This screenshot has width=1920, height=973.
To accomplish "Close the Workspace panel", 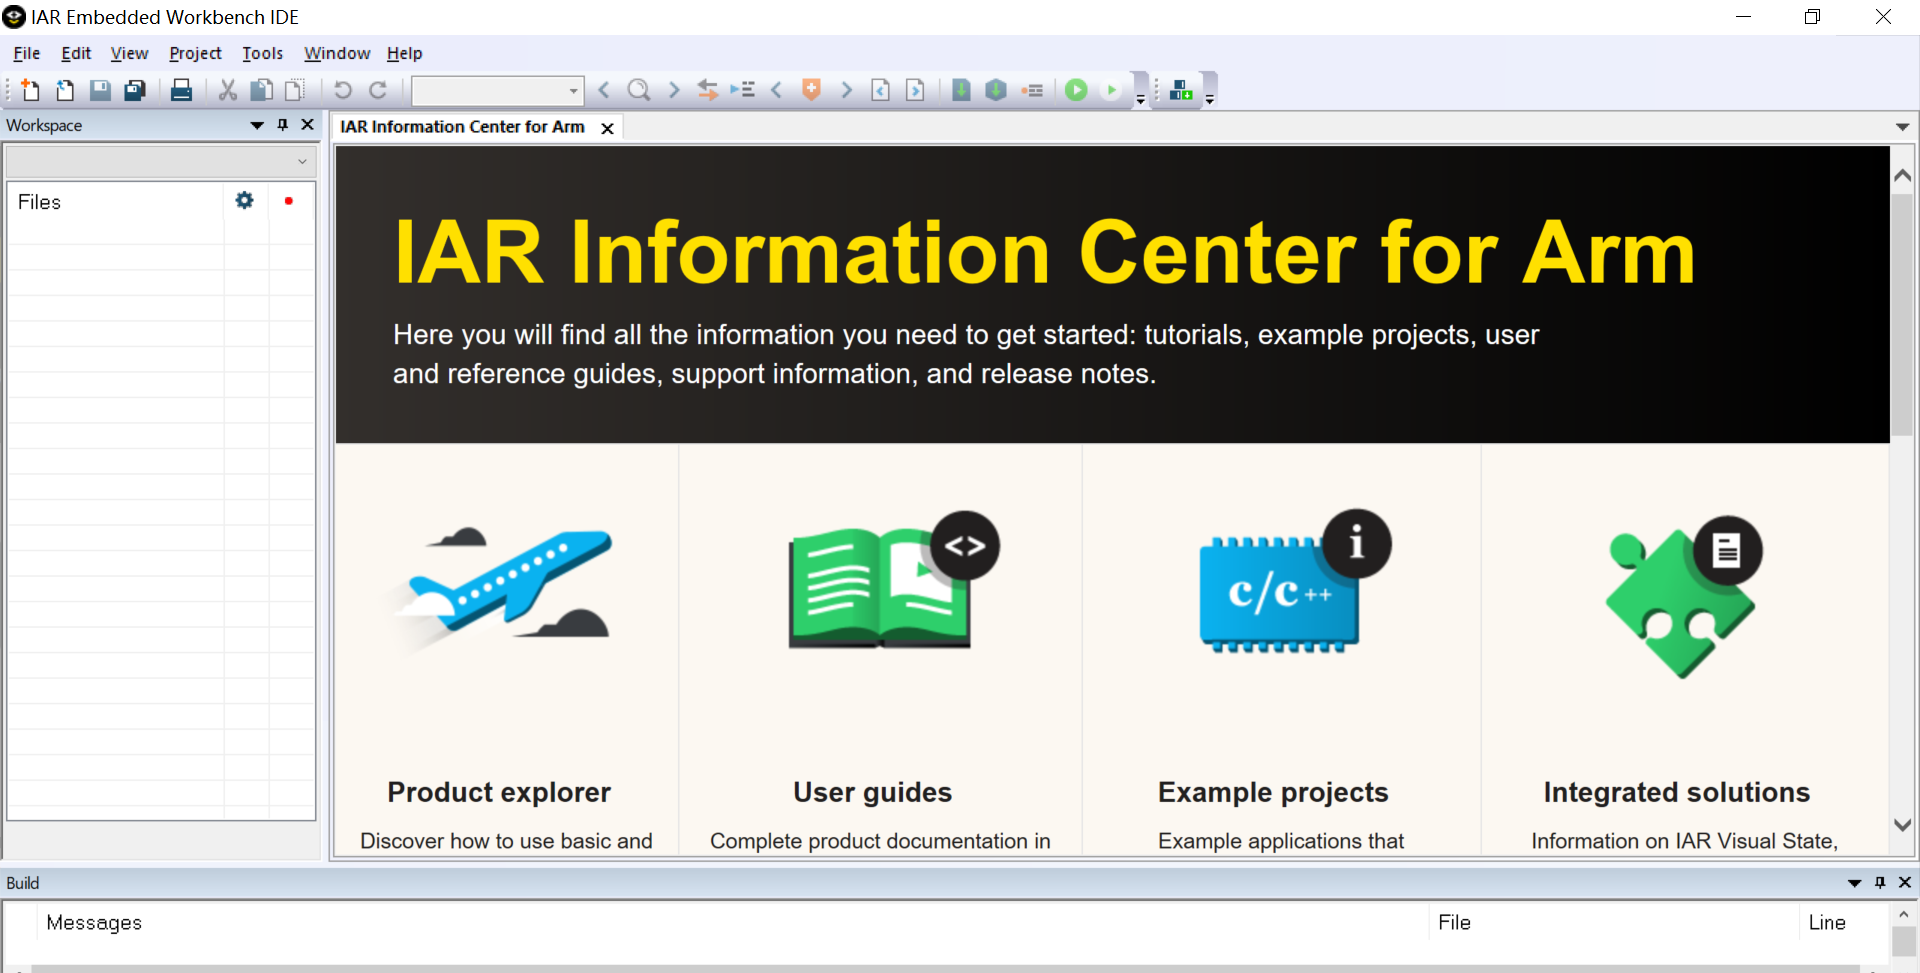I will pos(308,125).
